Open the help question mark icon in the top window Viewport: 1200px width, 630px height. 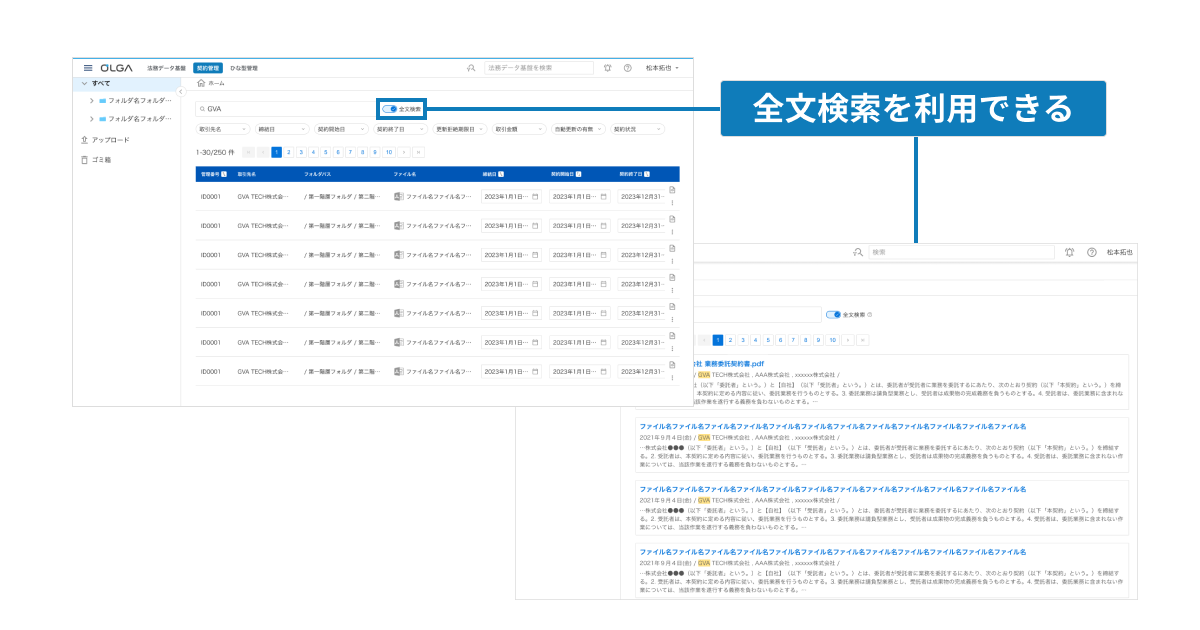[x=627, y=68]
